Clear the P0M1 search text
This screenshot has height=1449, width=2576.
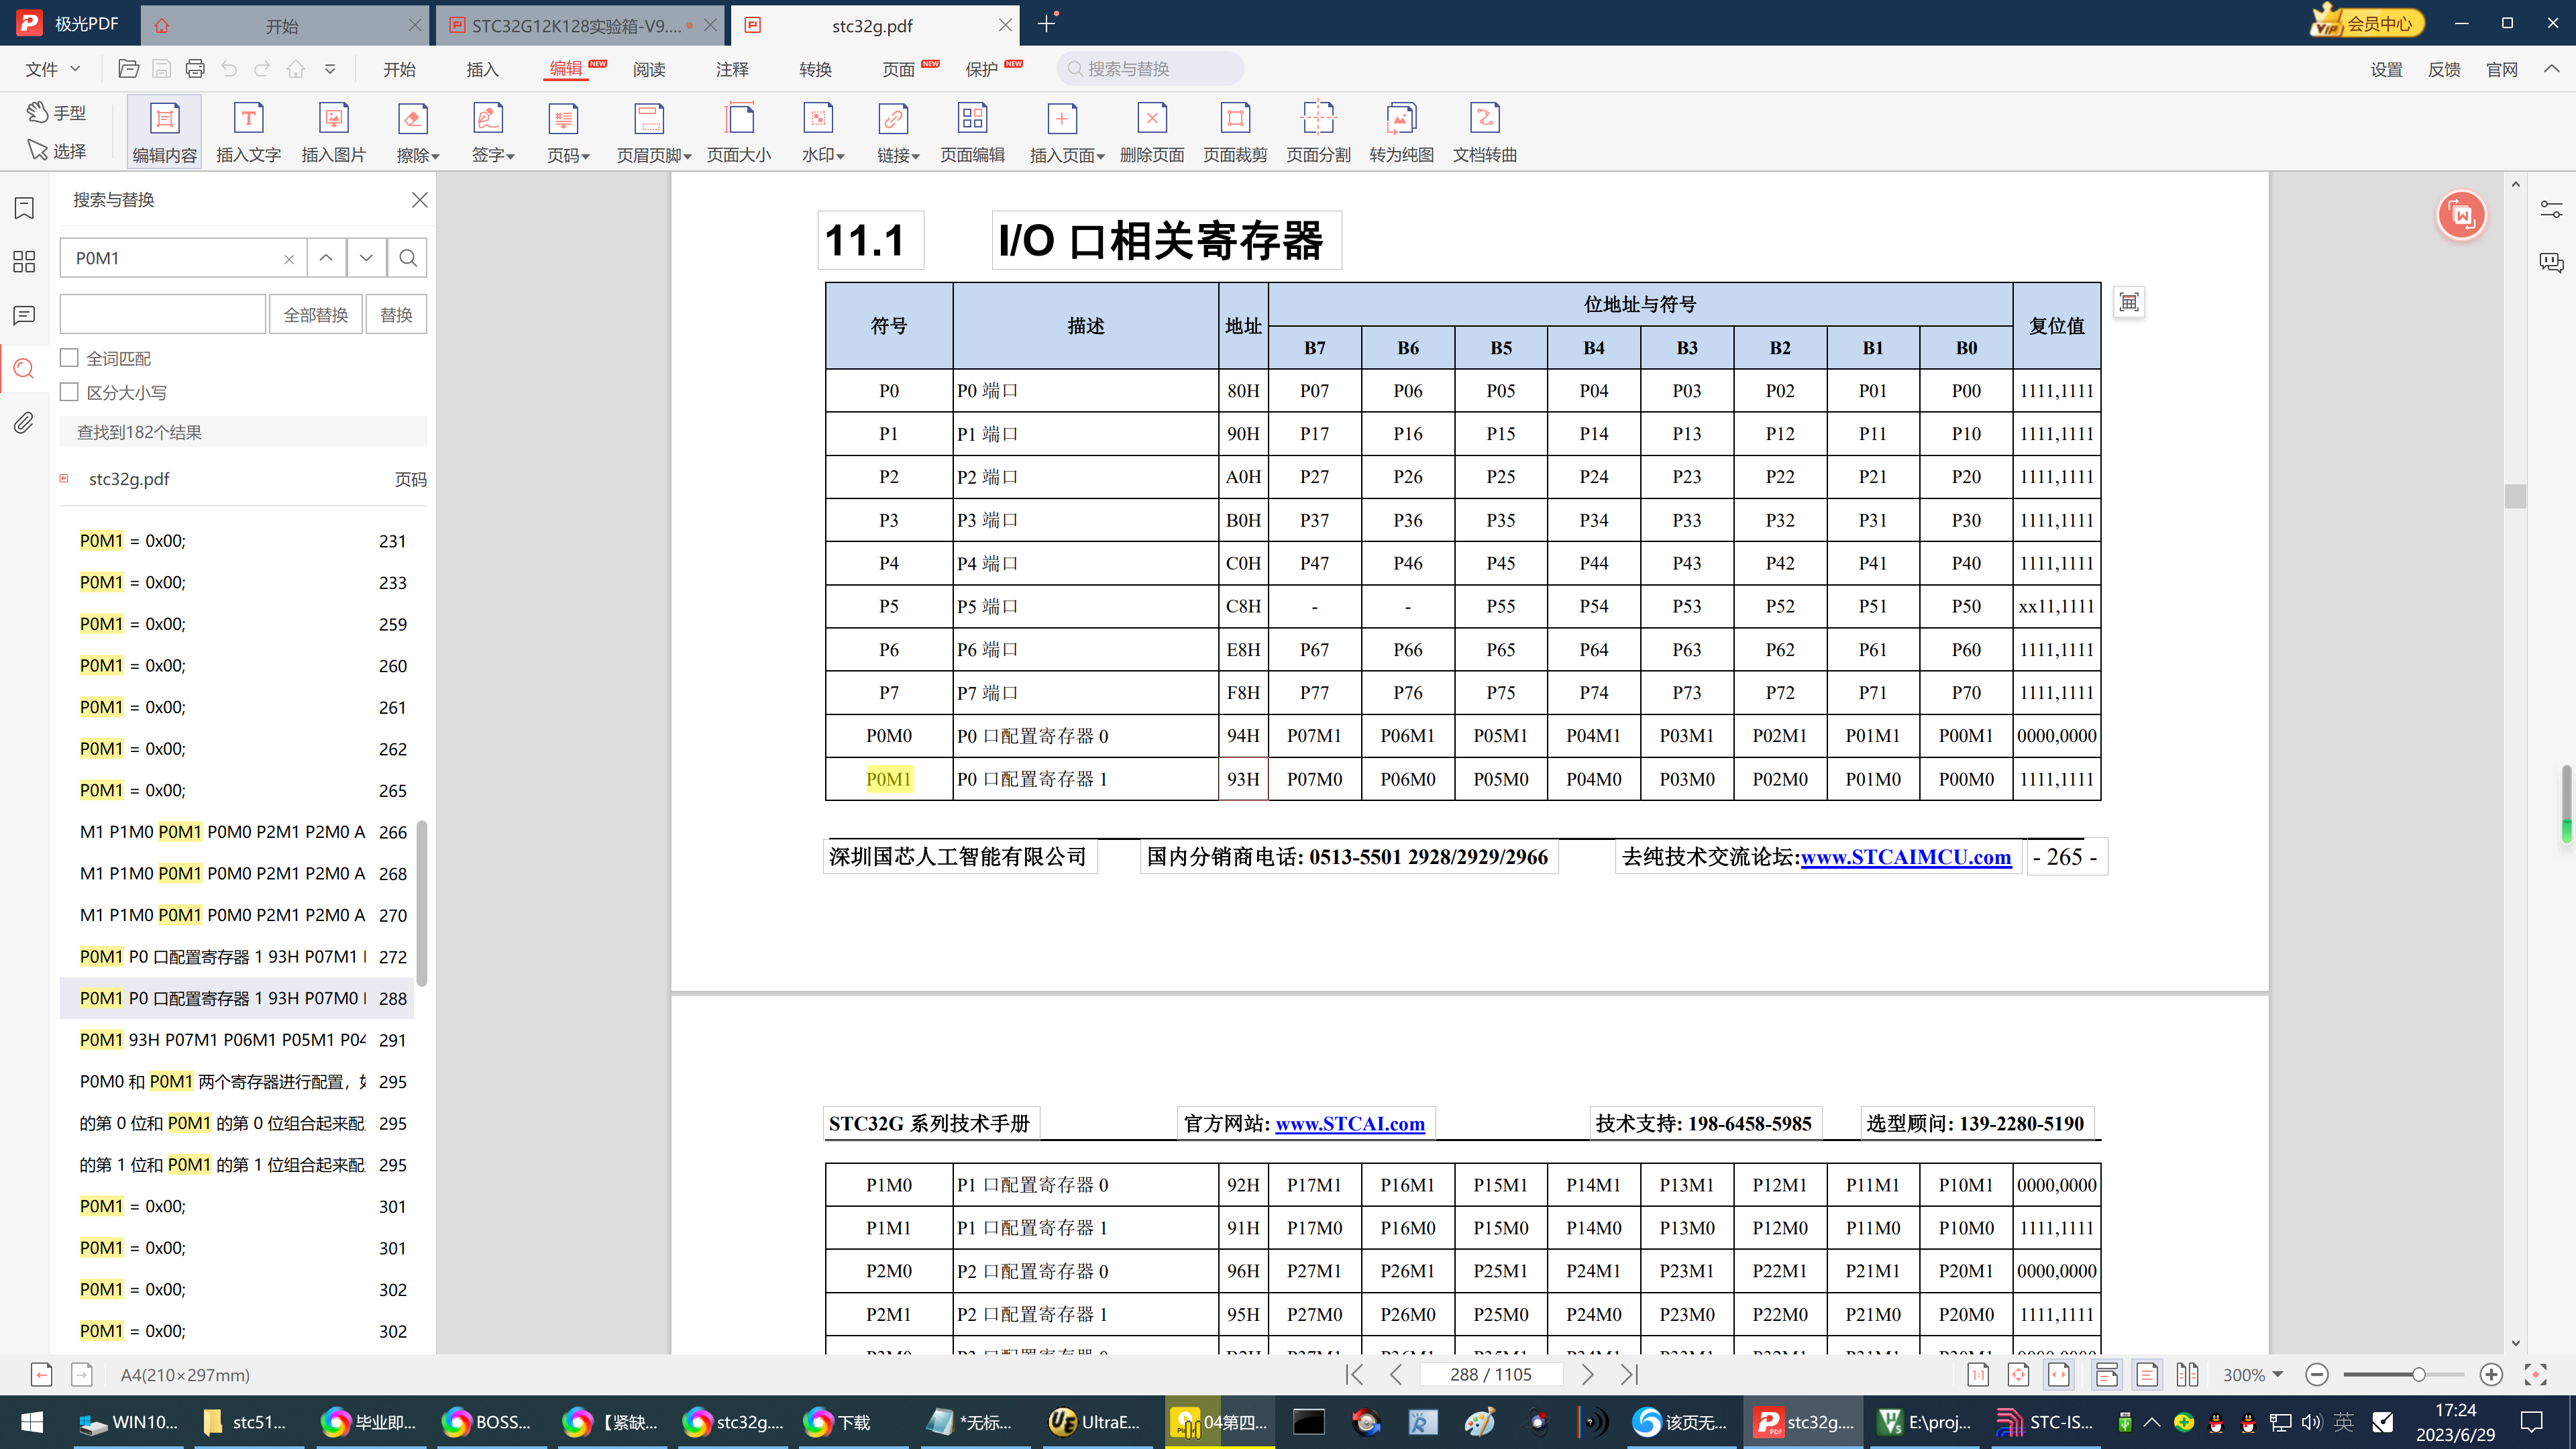point(289,259)
